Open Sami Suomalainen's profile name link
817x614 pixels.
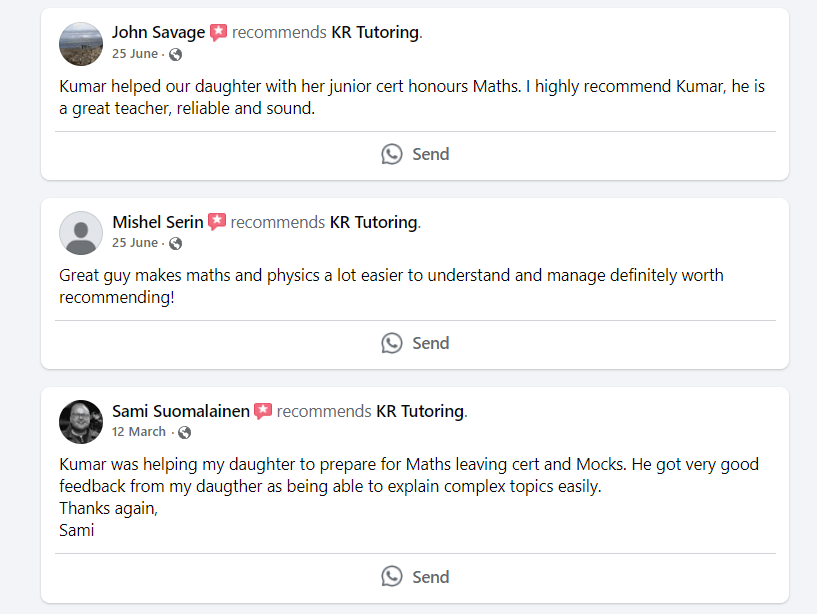click(x=181, y=410)
